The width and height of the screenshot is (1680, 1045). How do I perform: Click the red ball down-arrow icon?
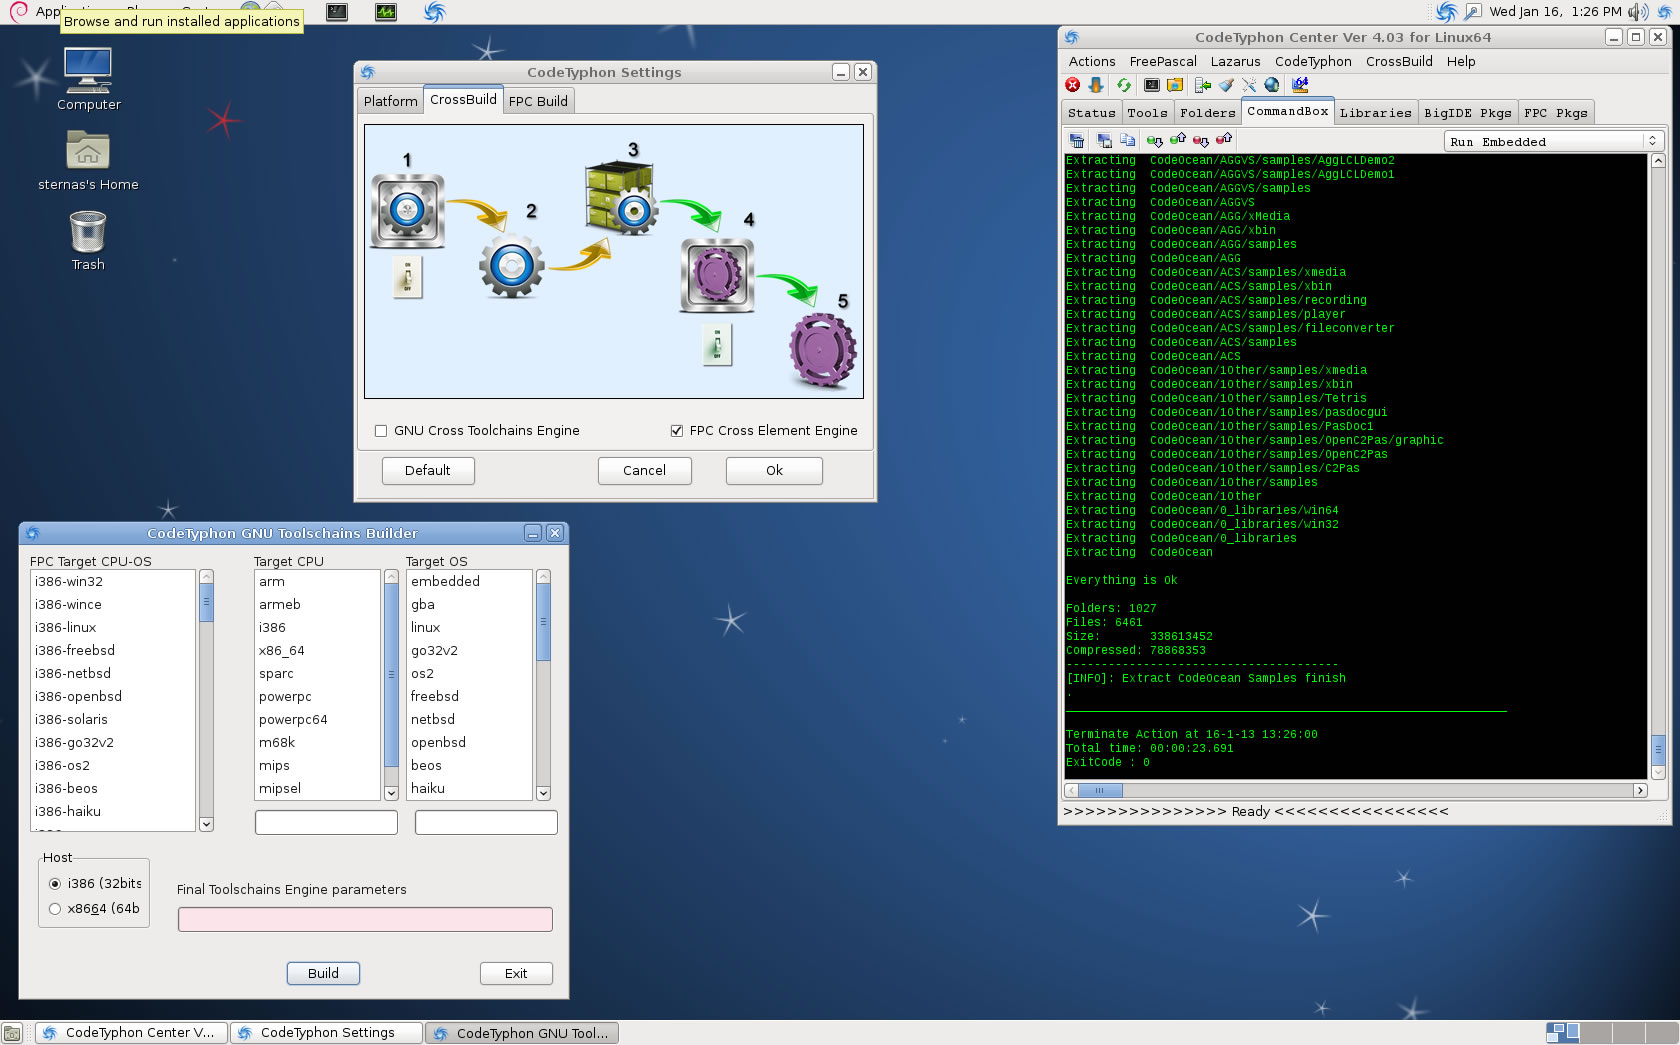pyautogui.click(x=1201, y=141)
